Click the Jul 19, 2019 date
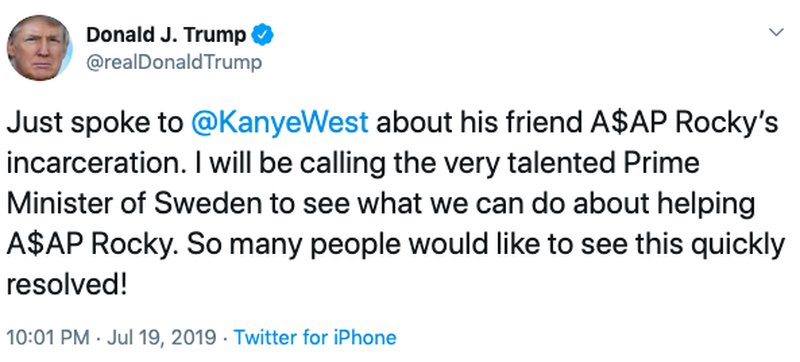 coord(162,338)
